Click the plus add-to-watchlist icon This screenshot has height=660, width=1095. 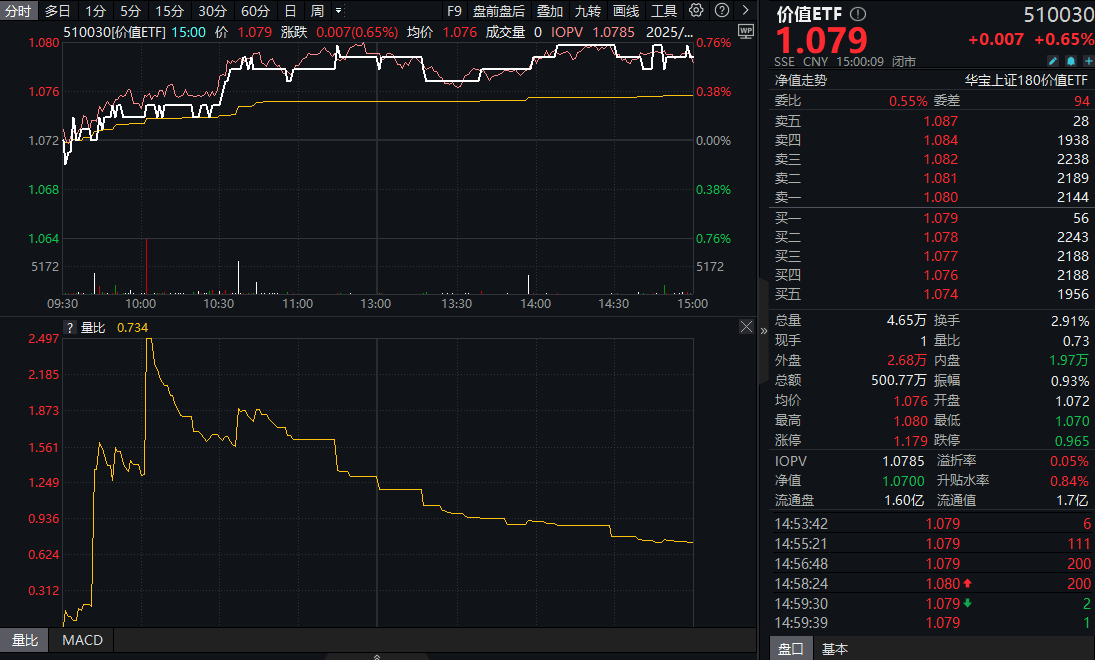click(1088, 61)
